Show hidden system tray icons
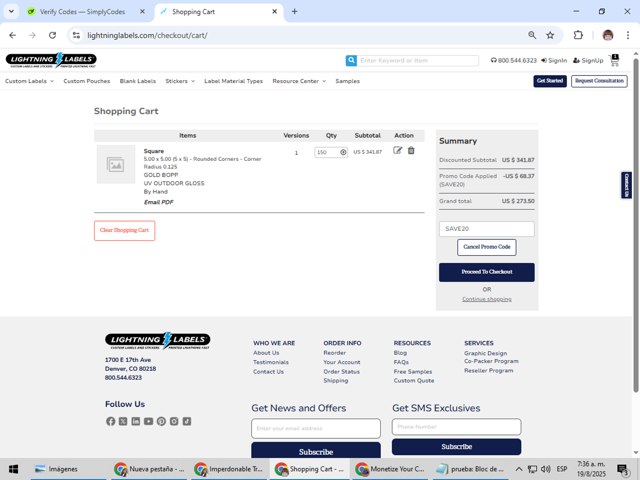The image size is (640, 480). click(518, 469)
